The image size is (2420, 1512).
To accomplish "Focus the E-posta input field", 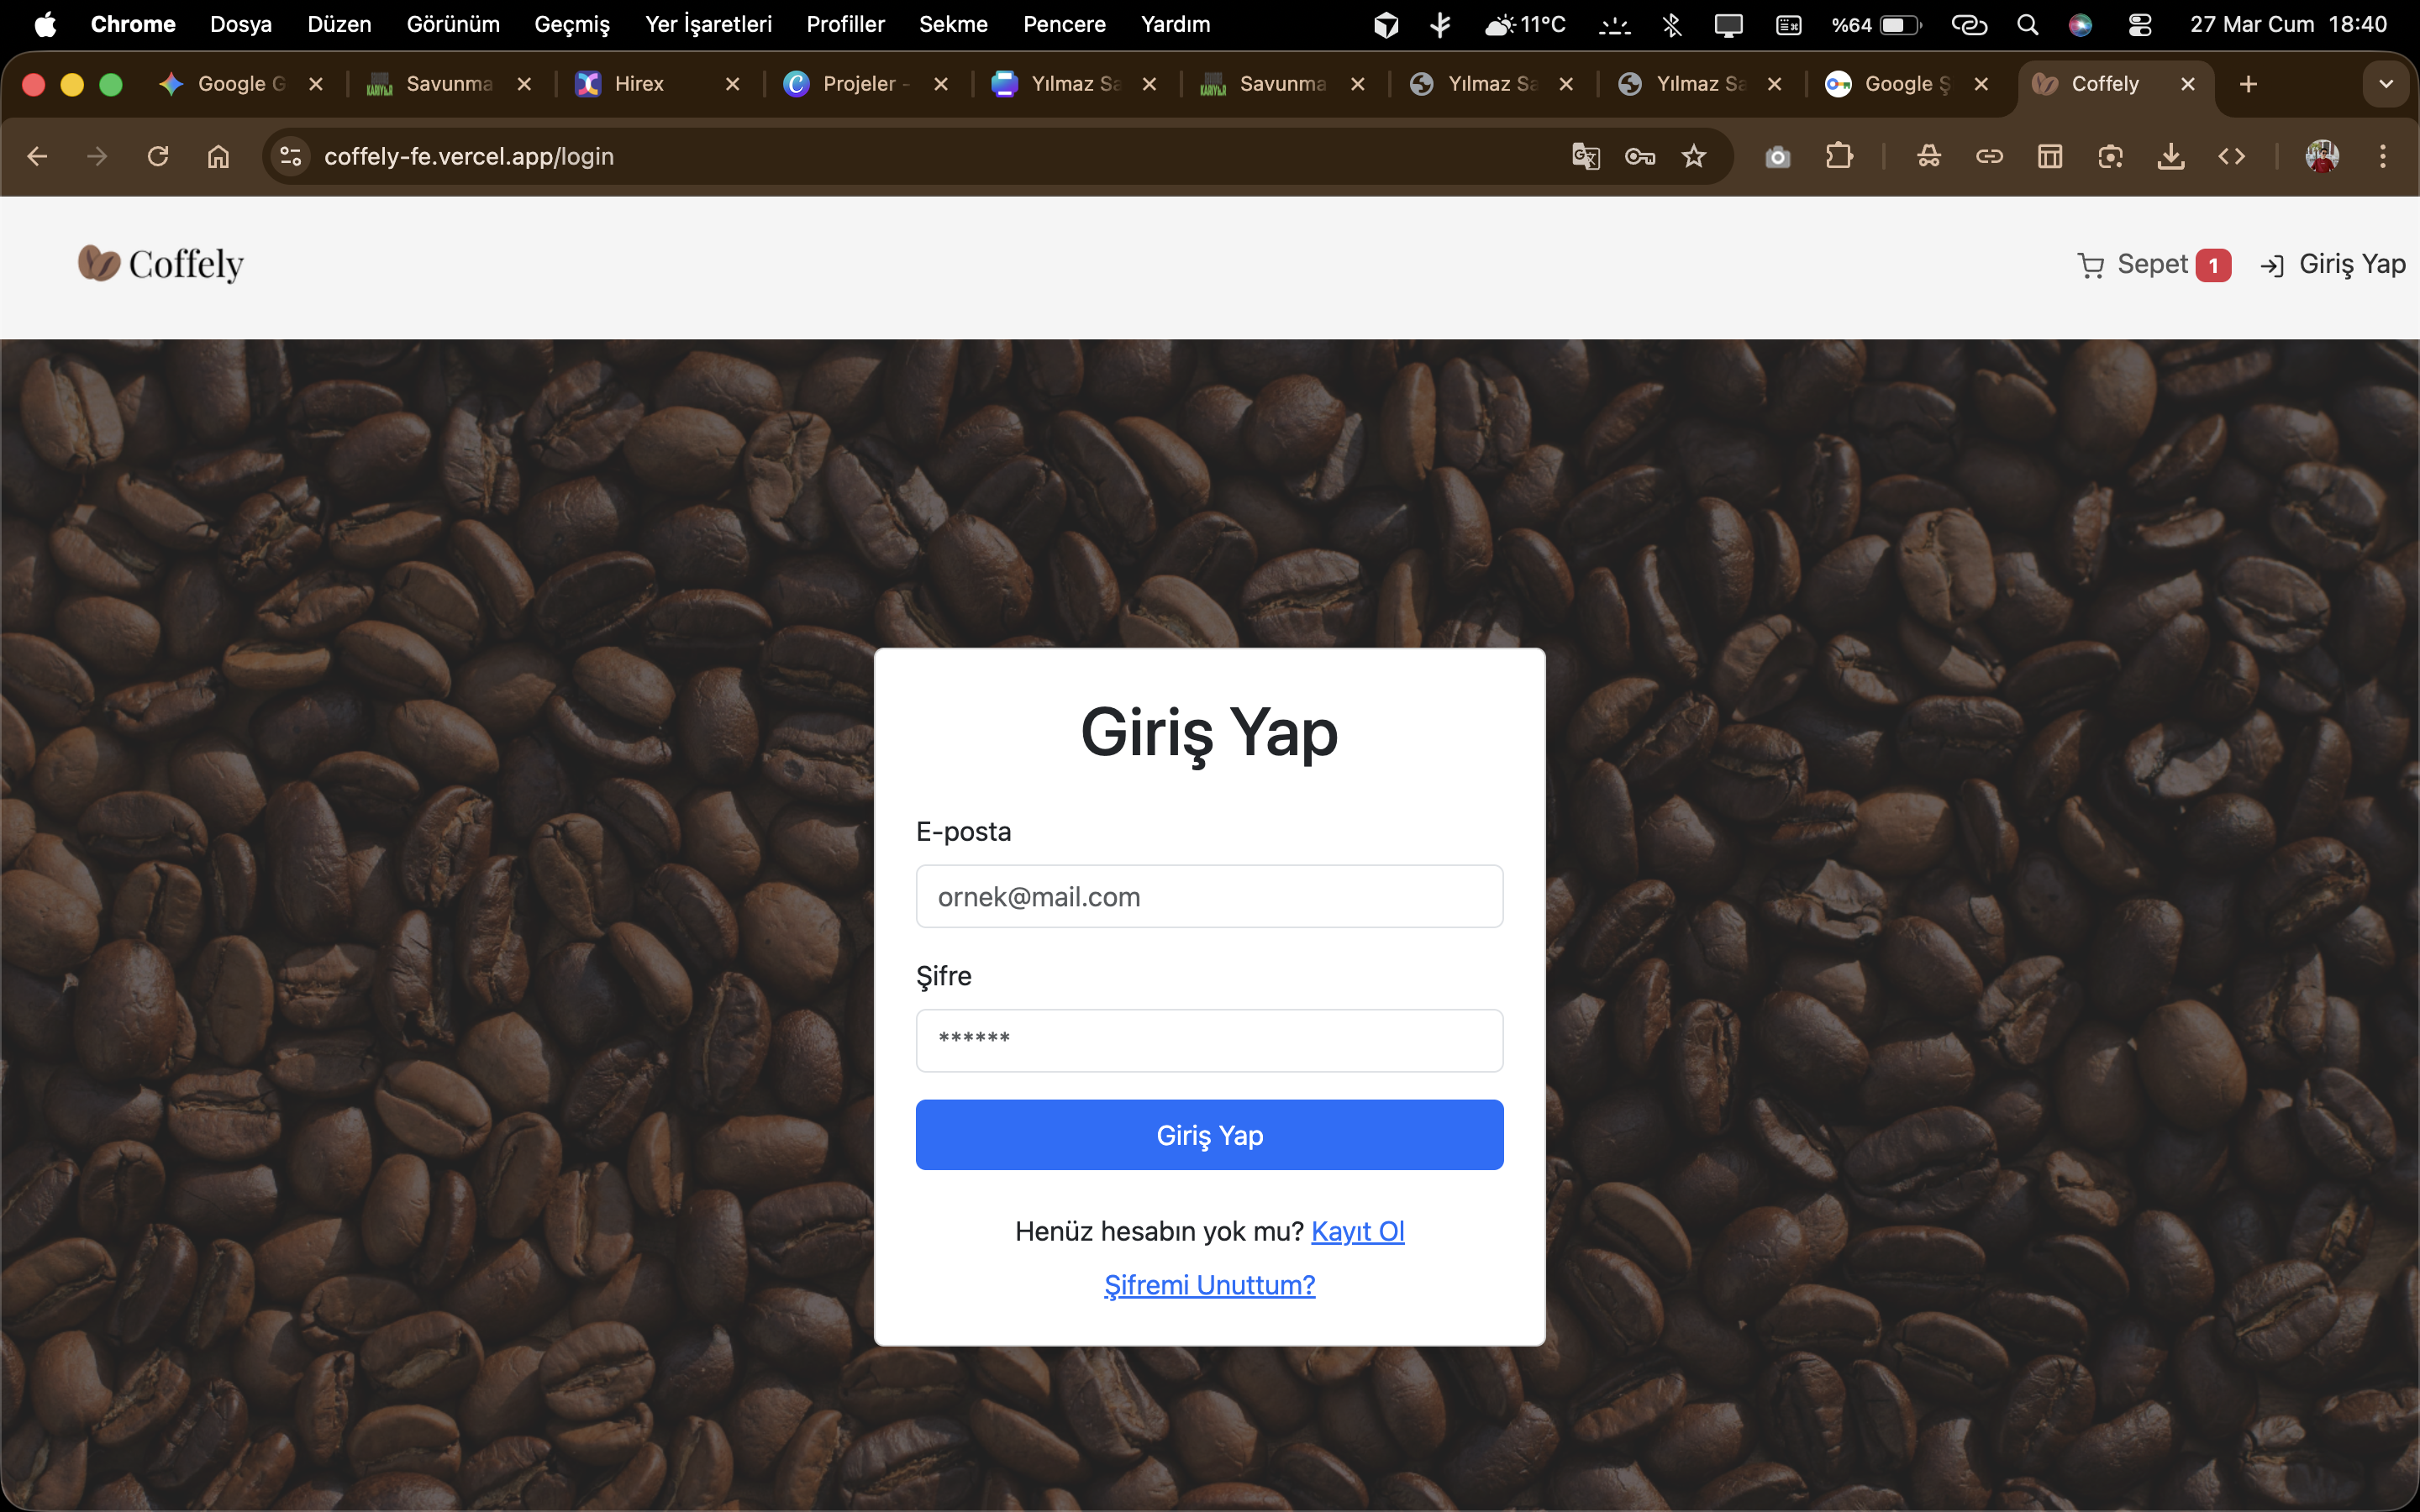I will (1209, 896).
